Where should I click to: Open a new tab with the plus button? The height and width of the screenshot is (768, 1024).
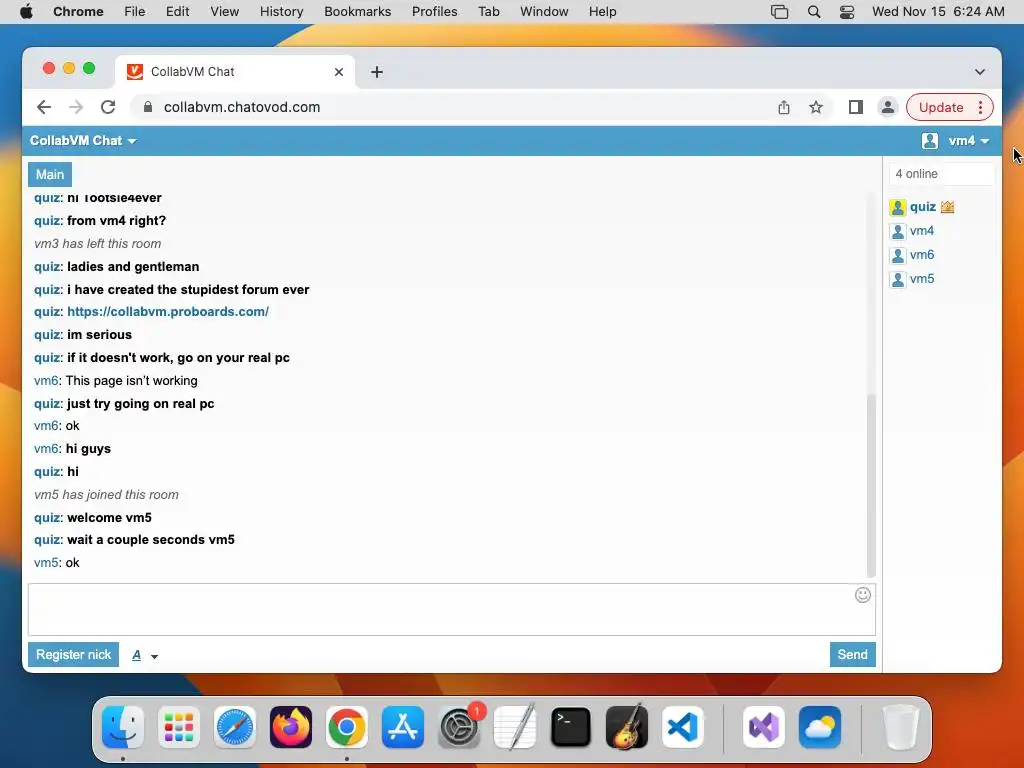(x=377, y=72)
